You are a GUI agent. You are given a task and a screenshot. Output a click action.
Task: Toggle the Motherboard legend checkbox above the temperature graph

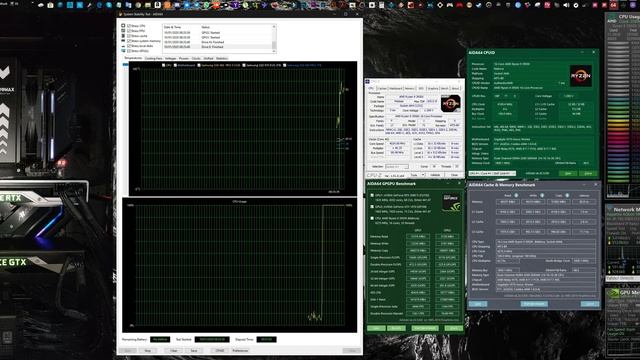(175, 65)
